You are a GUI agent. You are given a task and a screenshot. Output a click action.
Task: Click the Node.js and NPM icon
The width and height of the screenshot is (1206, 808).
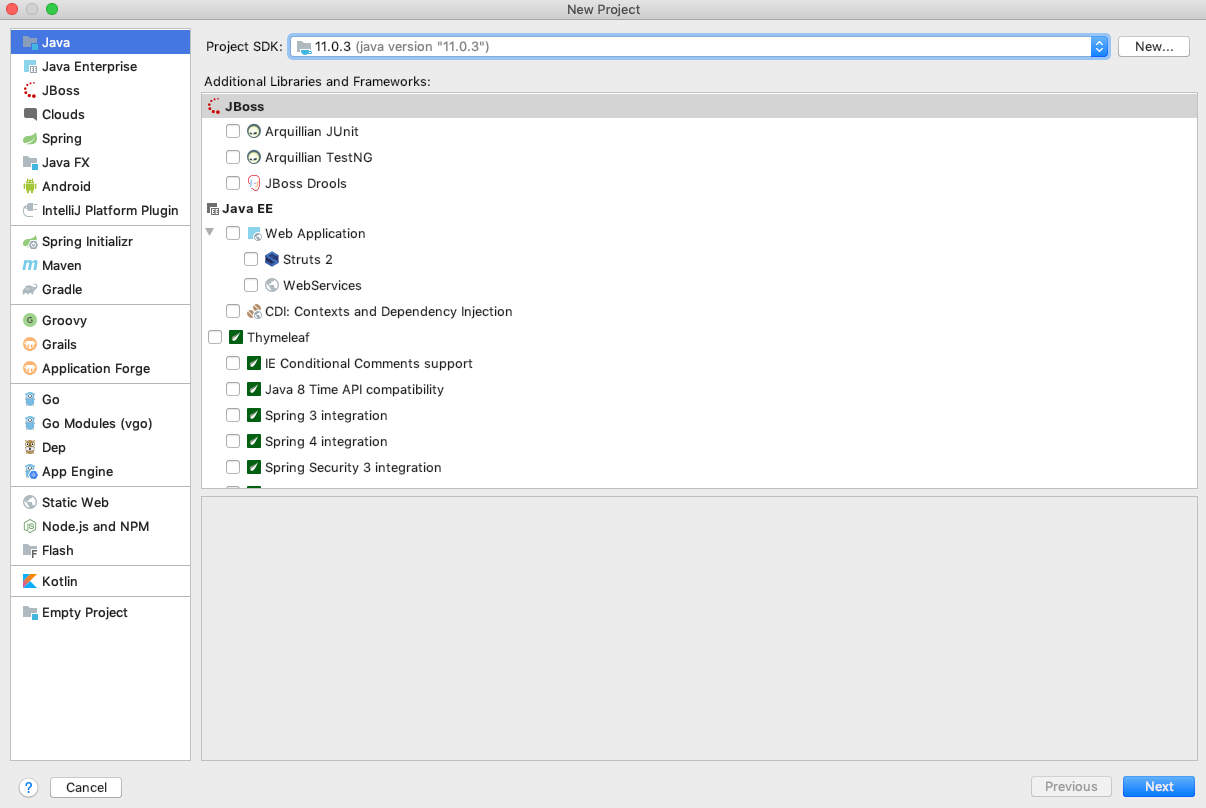pos(30,526)
